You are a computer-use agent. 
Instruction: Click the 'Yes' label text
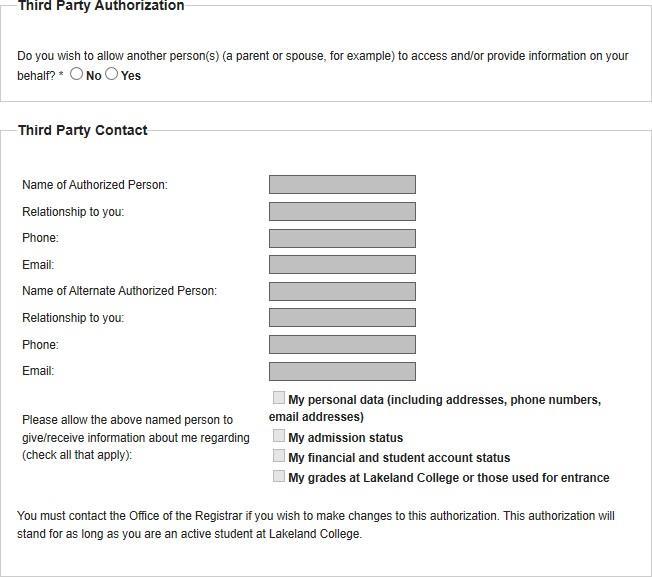131,76
